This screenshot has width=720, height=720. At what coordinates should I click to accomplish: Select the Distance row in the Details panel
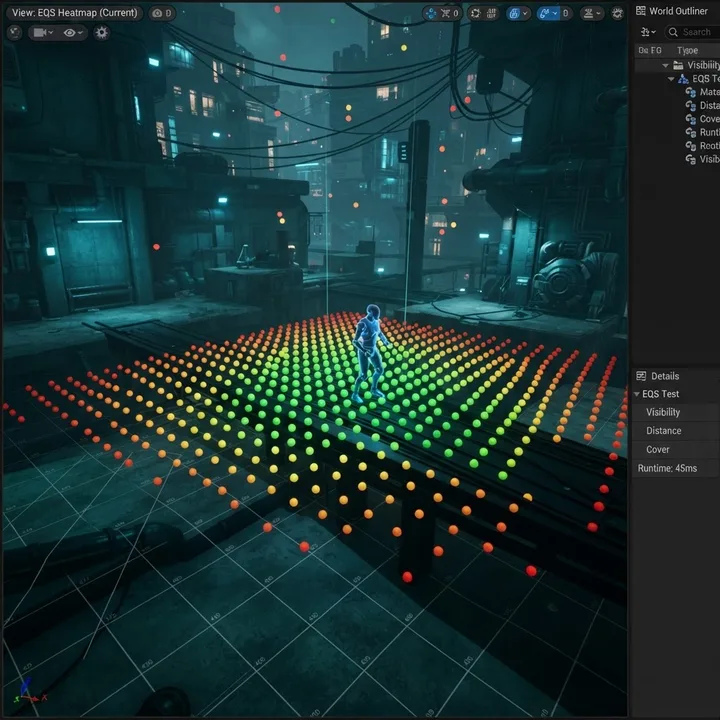676,431
